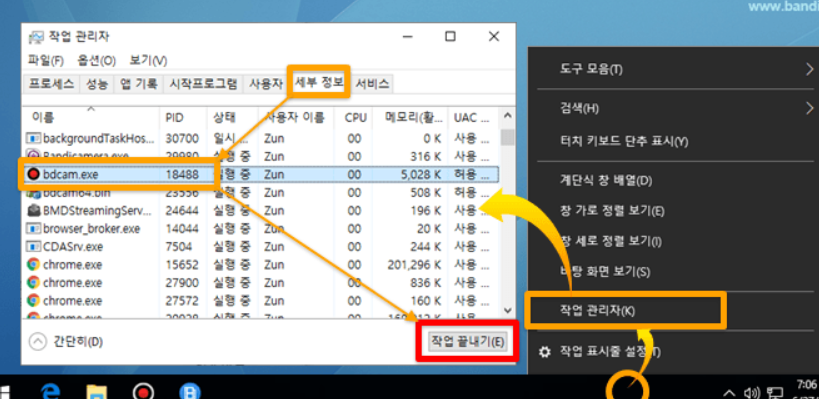
Task: Switch to the 시작프로그램 tab
Action: (x=203, y=84)
